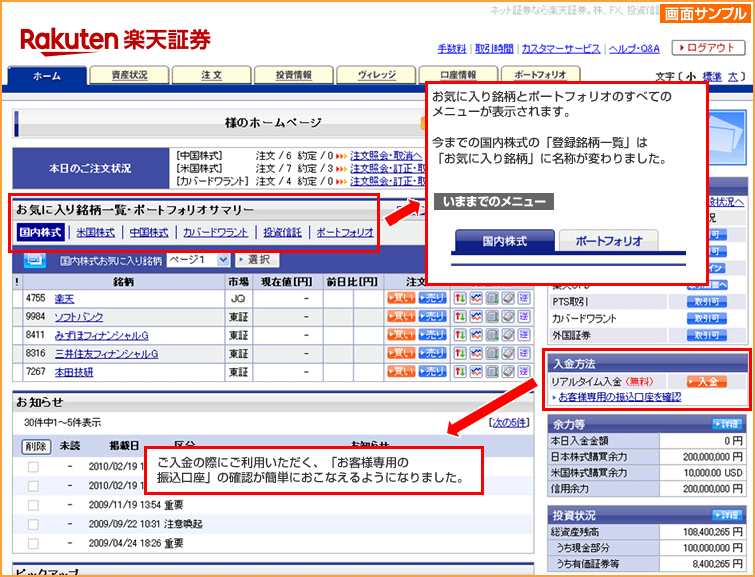755x577 pixels.
Task: Go to the ホーム tab
Action: 47,76
